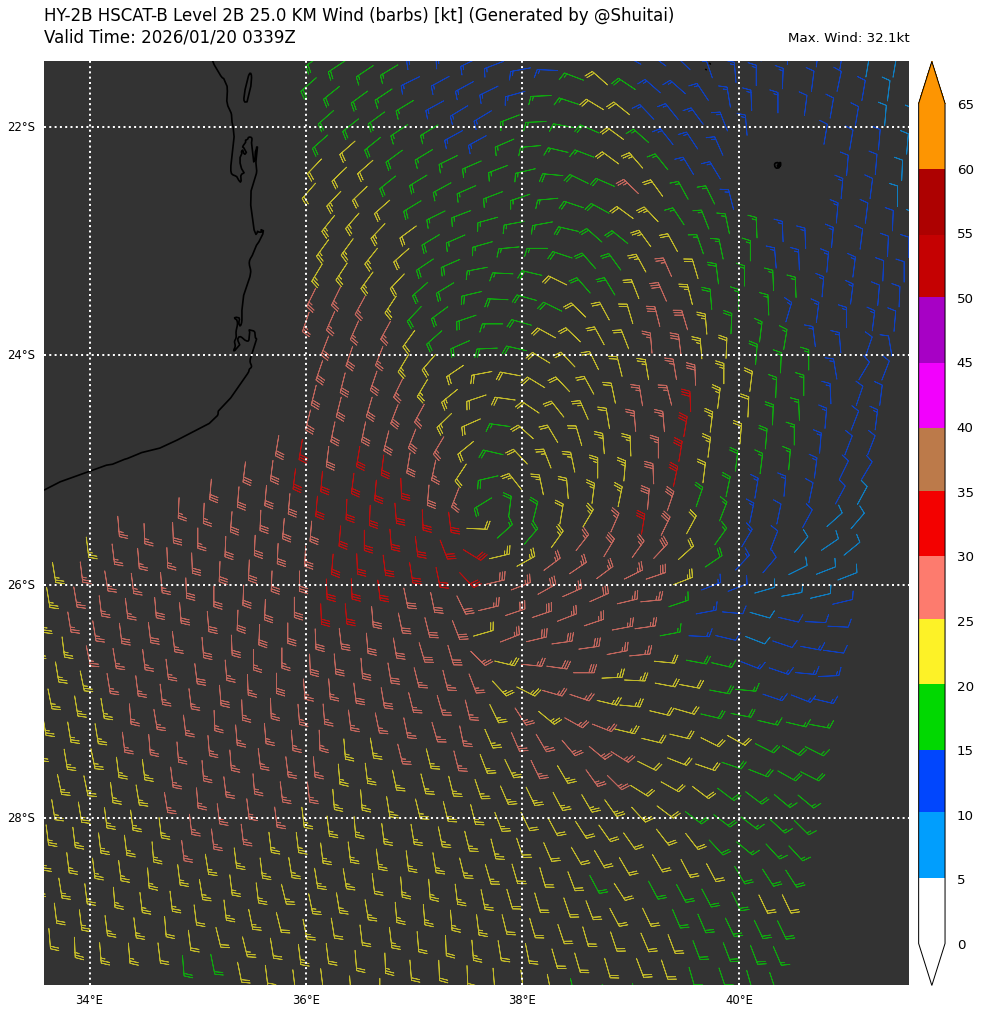The image size is (981, 1014).
Task: Select the 26°S latitude tick label
Action: coord(21,585)
